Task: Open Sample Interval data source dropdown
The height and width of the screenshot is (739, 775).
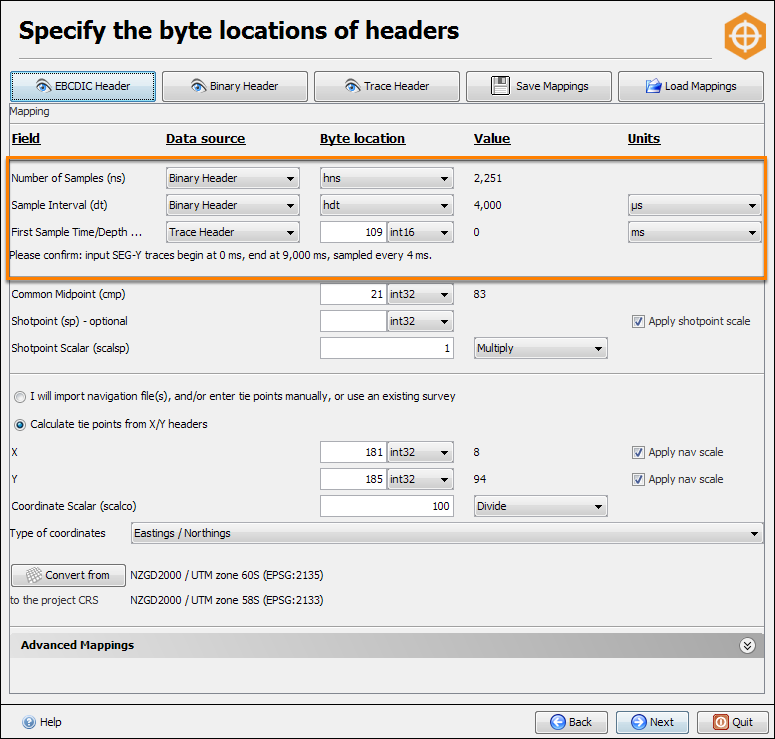Action: coord(233,205)
